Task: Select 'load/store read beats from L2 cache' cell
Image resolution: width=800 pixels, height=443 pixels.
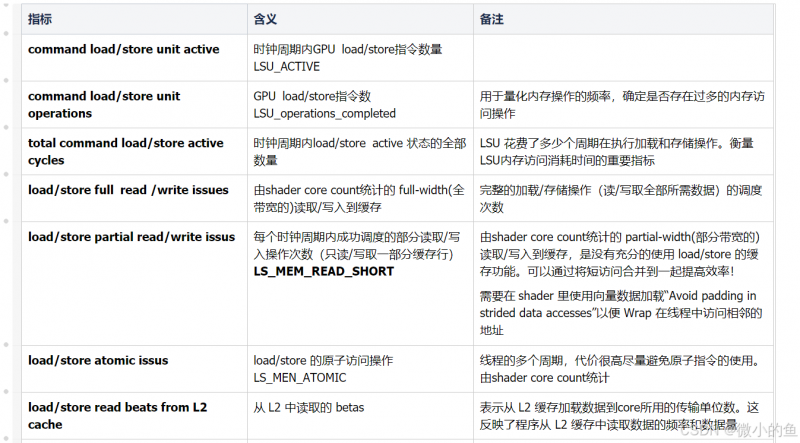Action: [134, 416]
